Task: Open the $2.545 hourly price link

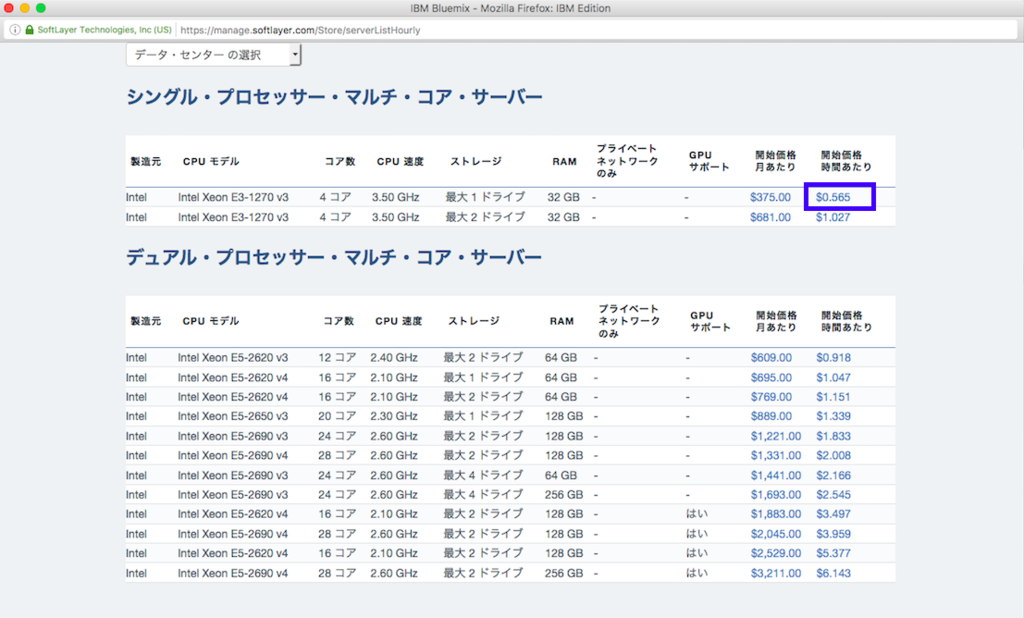Action: point(833,495)
